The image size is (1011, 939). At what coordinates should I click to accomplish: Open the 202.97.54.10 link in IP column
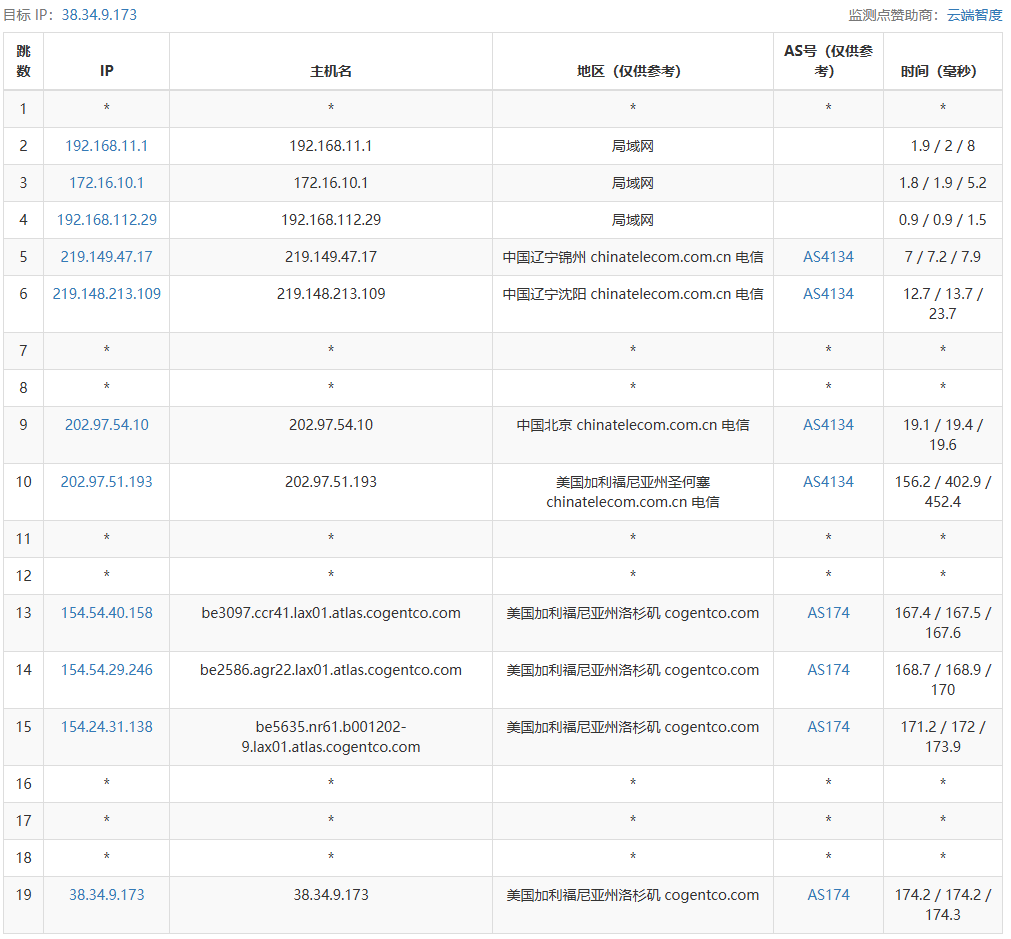[106, 425]
